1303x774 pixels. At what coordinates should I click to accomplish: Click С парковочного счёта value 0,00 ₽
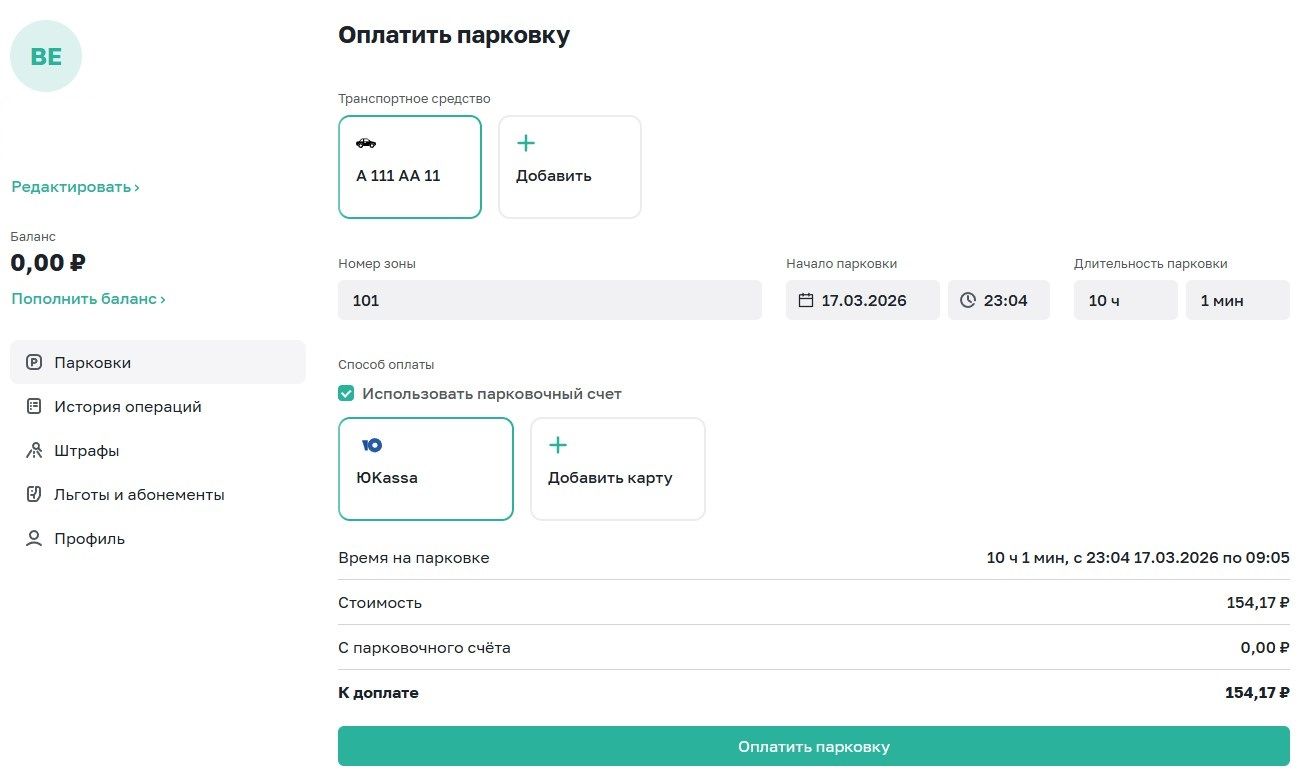pos(1265,648)
